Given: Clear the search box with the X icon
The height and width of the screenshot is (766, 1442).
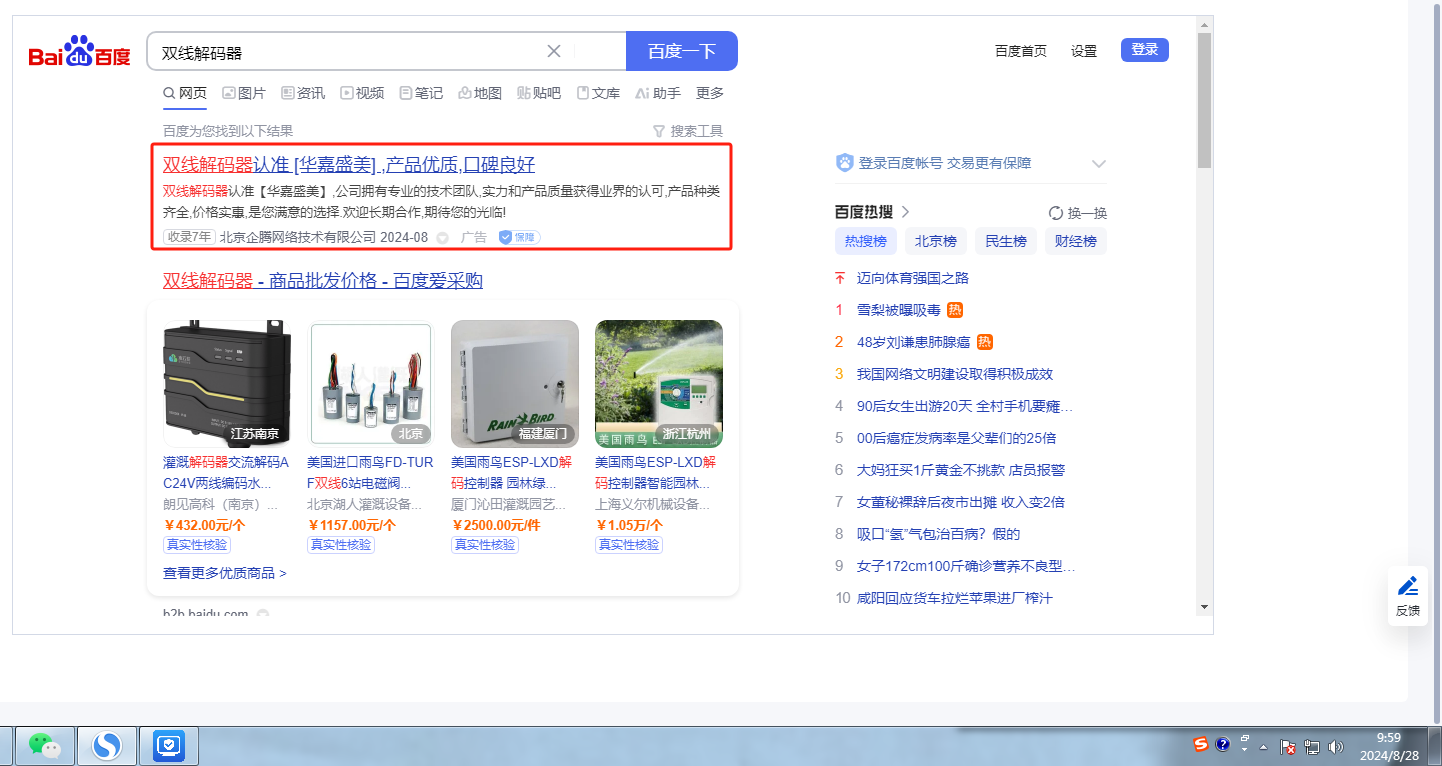Looking at the screenshot, I should (x=554, y=51).
